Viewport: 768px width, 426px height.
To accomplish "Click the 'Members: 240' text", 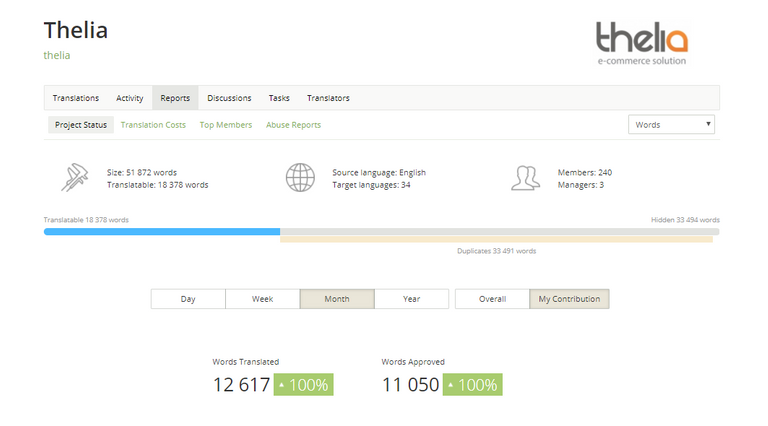I will click(585, 172).
